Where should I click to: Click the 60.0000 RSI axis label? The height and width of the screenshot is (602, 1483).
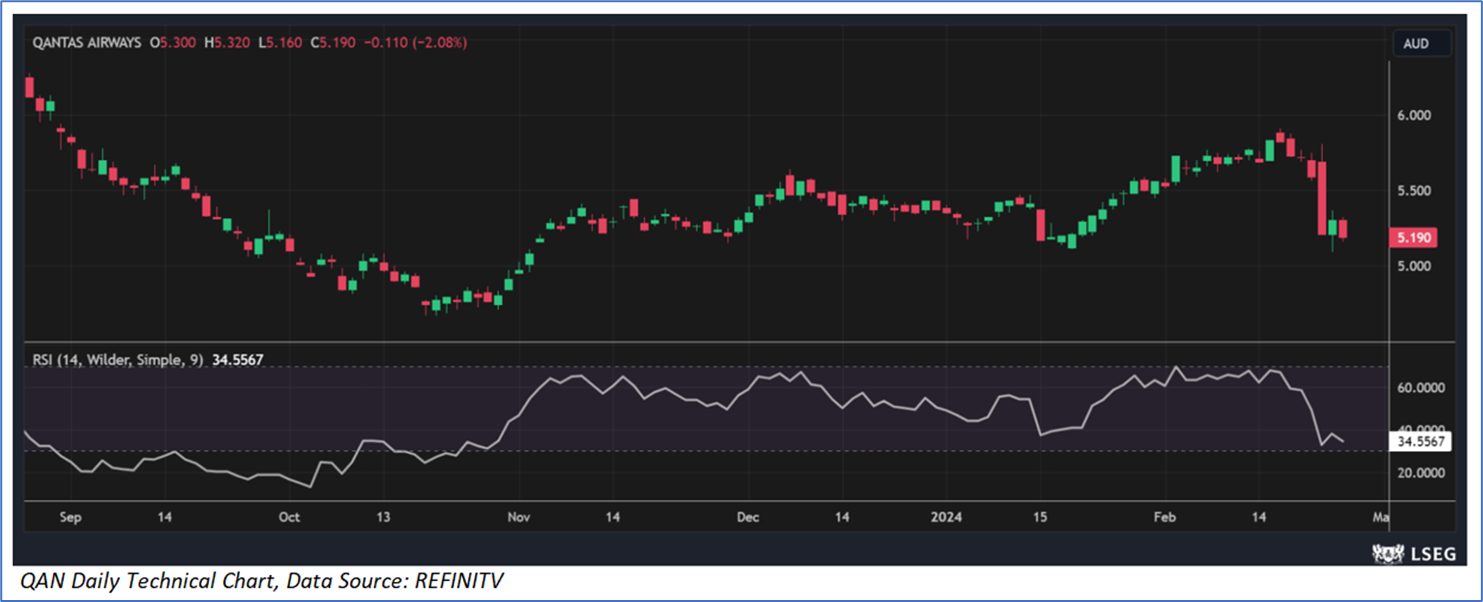(1421, 388)
